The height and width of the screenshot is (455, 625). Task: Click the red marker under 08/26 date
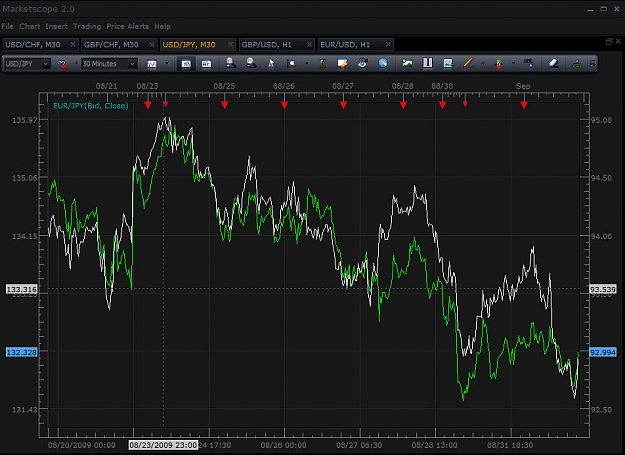click(284, 105)
